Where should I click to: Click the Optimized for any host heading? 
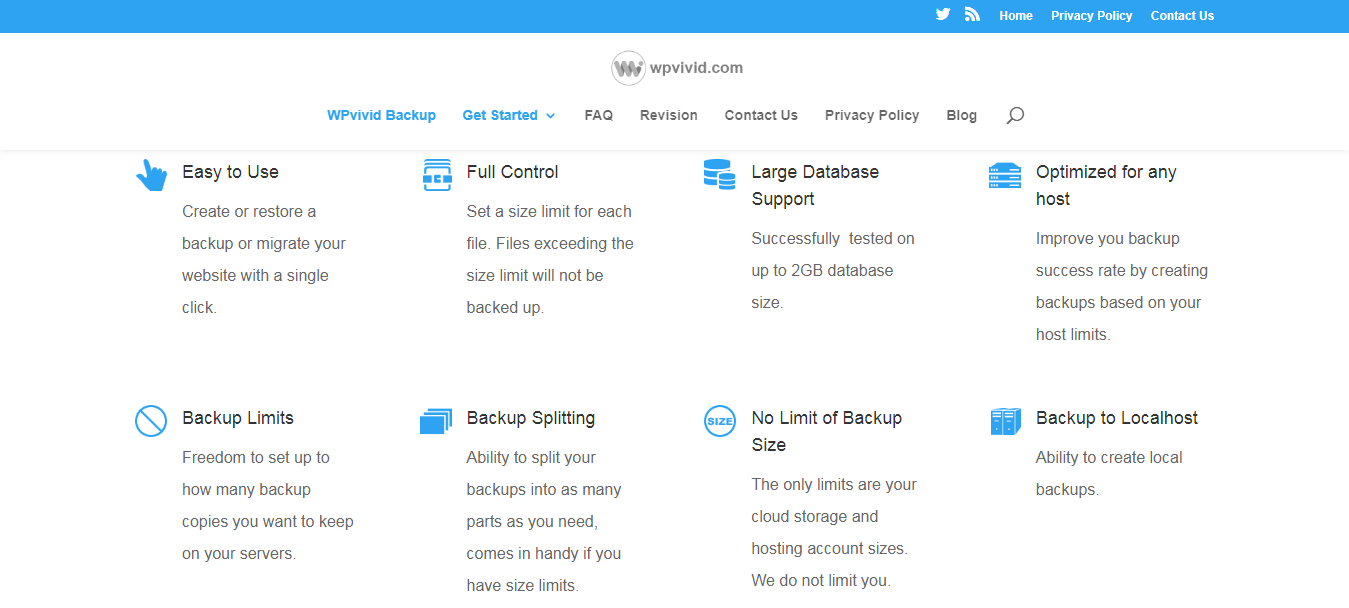tap(1106, 185)
